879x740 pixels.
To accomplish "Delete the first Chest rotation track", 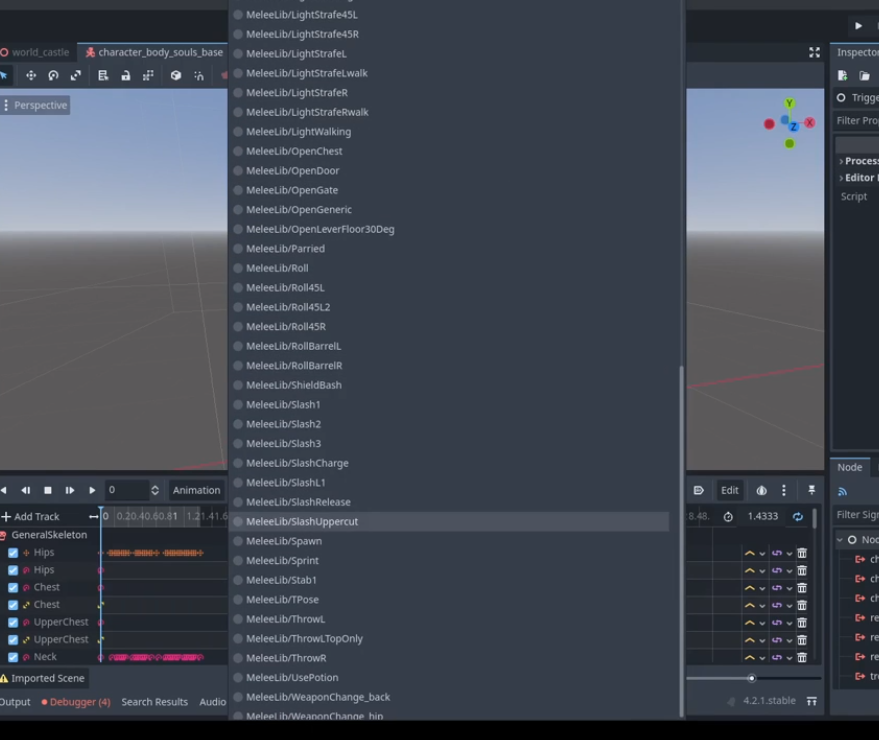I will (802, 588).
